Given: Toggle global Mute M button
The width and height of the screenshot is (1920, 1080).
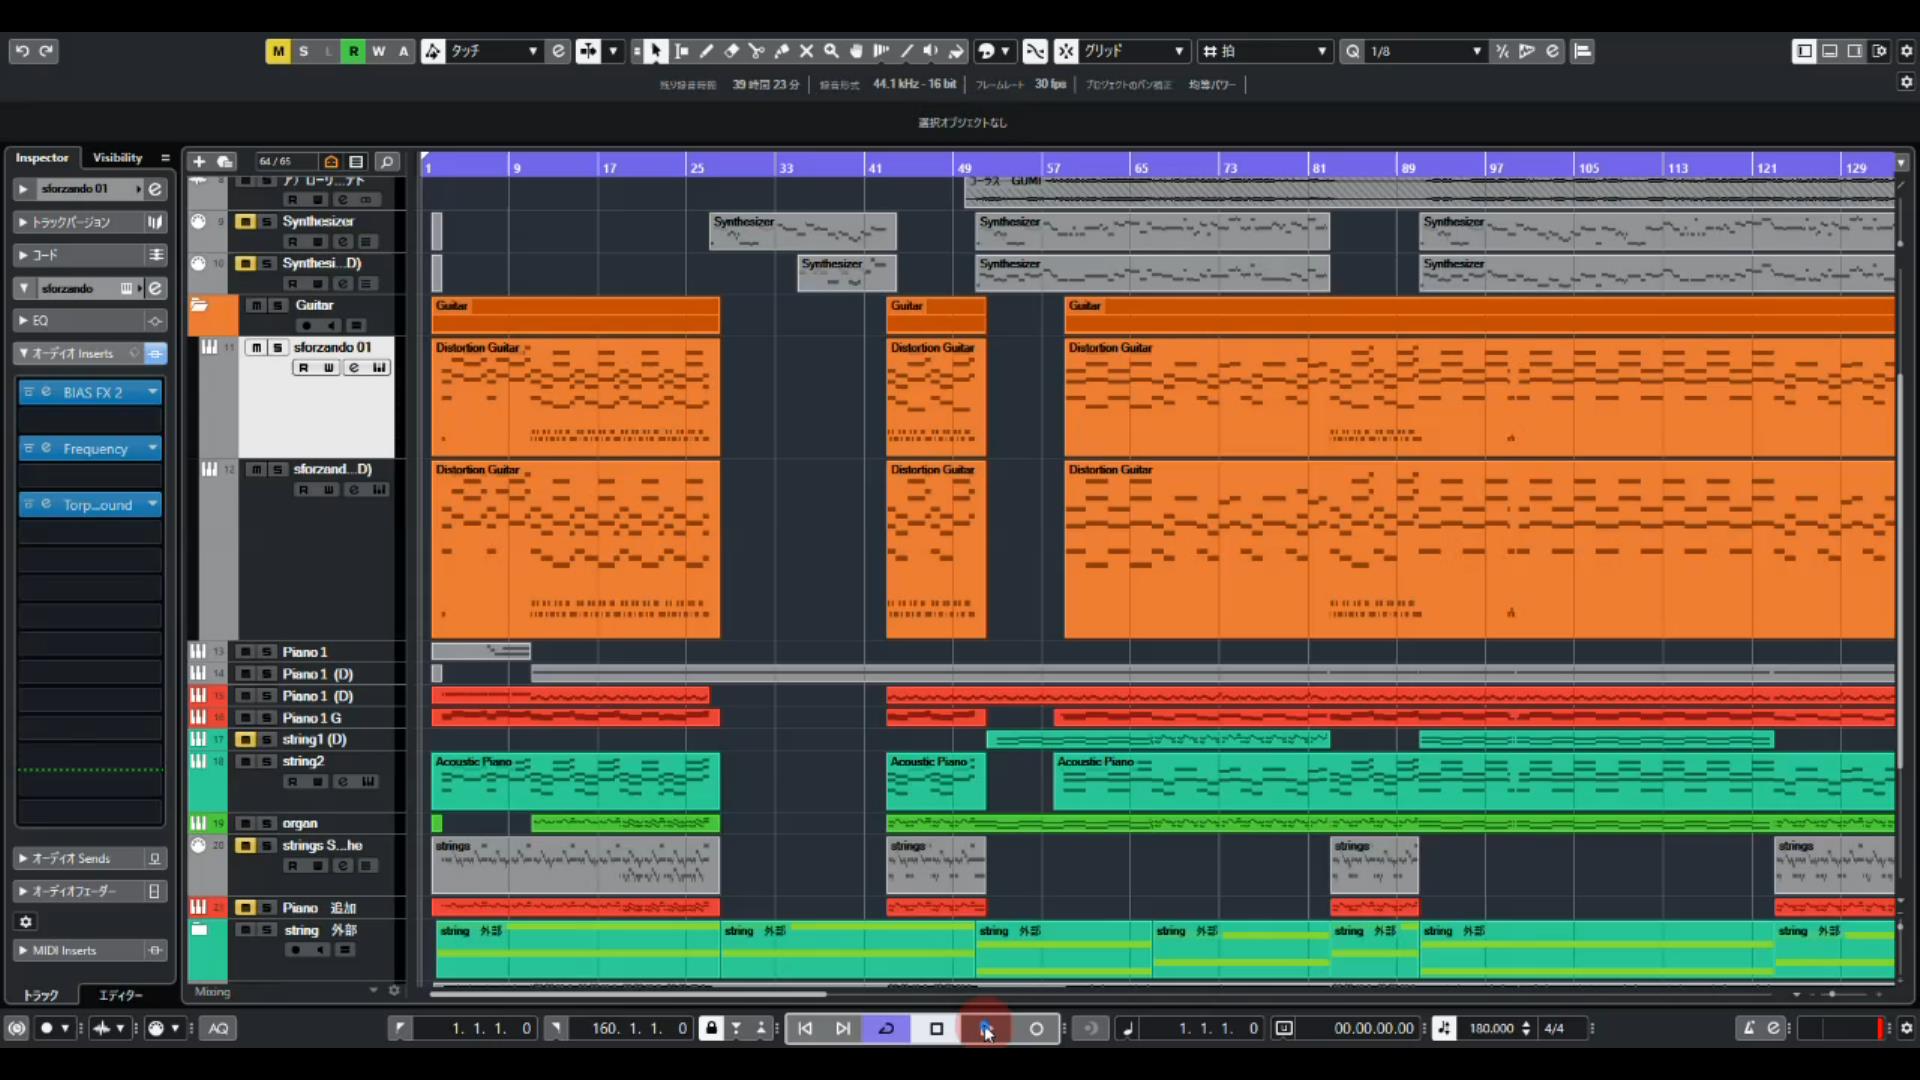Looking at the screenshot, I should pos(278,51).
